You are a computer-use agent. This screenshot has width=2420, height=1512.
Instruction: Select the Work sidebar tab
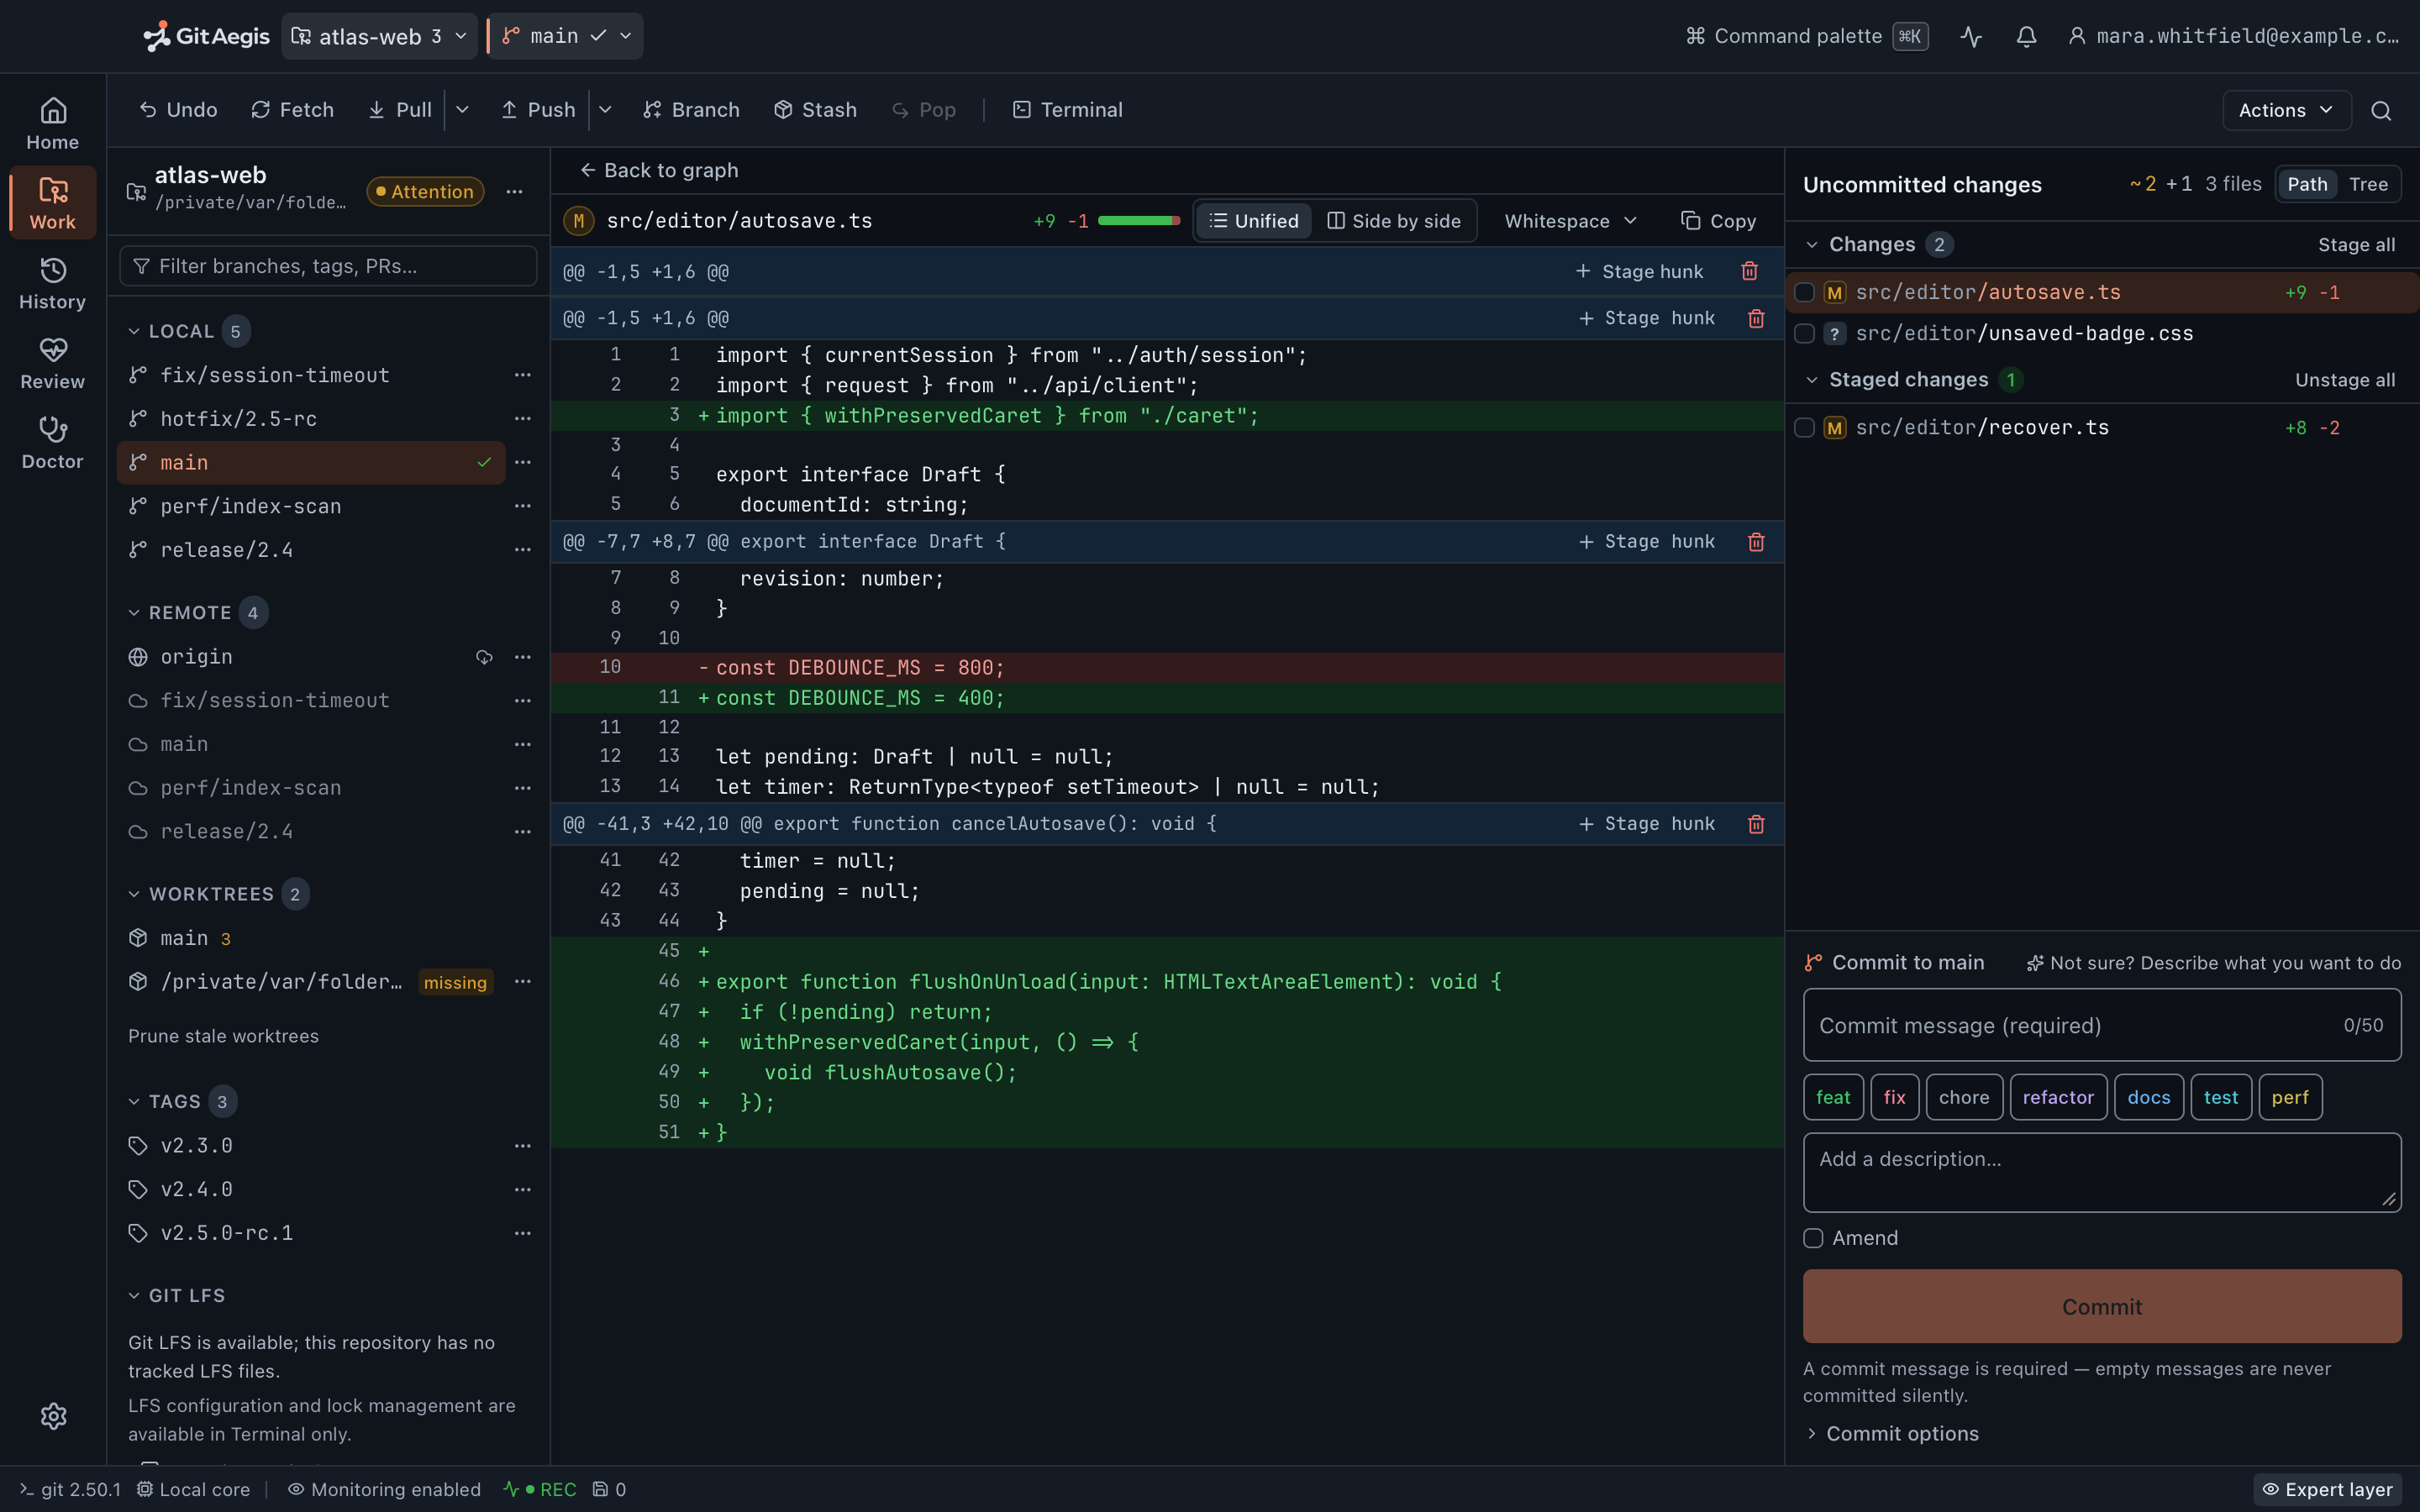[52, 204]
